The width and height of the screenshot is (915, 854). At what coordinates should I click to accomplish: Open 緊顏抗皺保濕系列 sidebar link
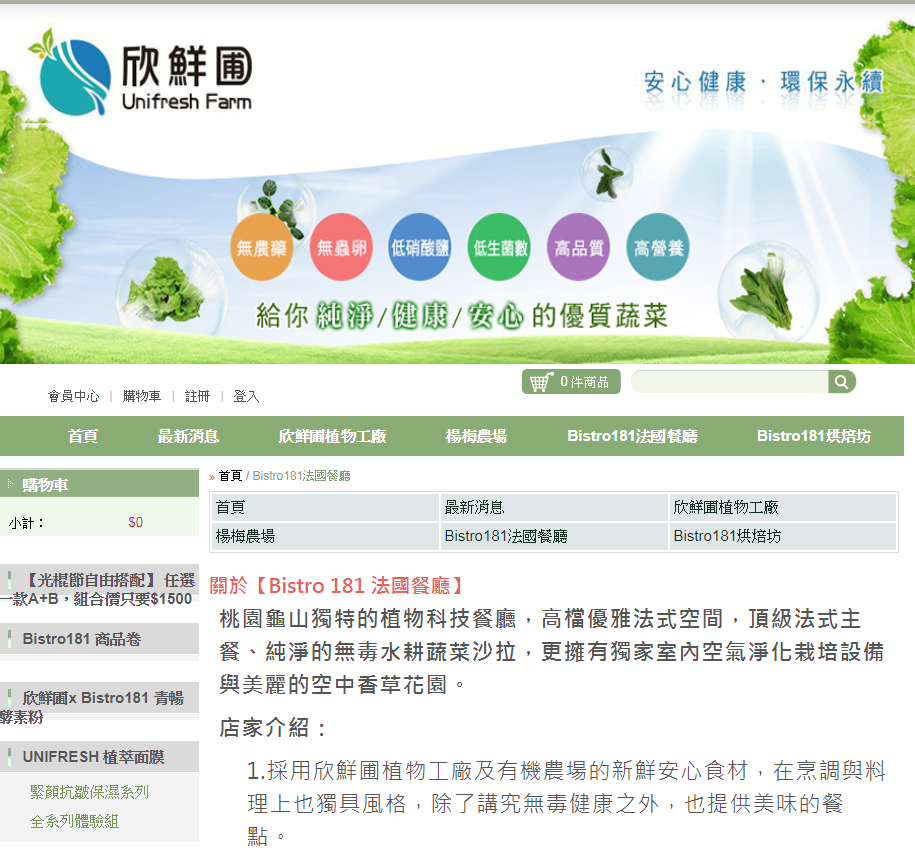(89, 792)
